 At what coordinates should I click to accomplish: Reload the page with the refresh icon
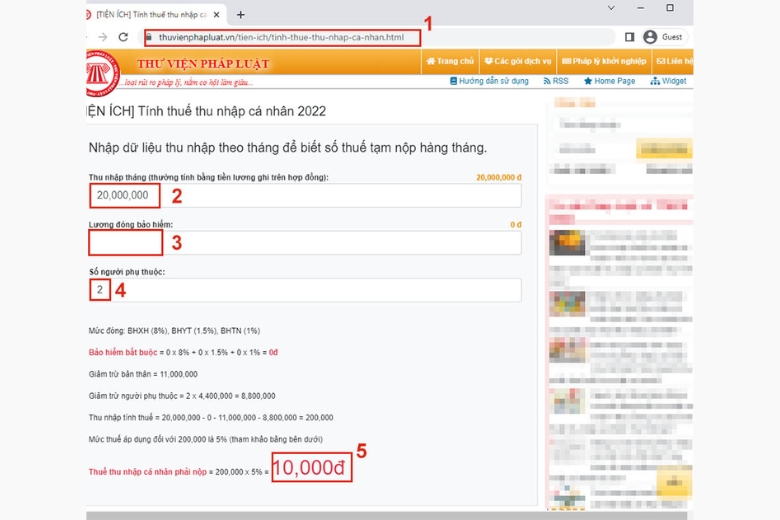click(x=123, y=37)
